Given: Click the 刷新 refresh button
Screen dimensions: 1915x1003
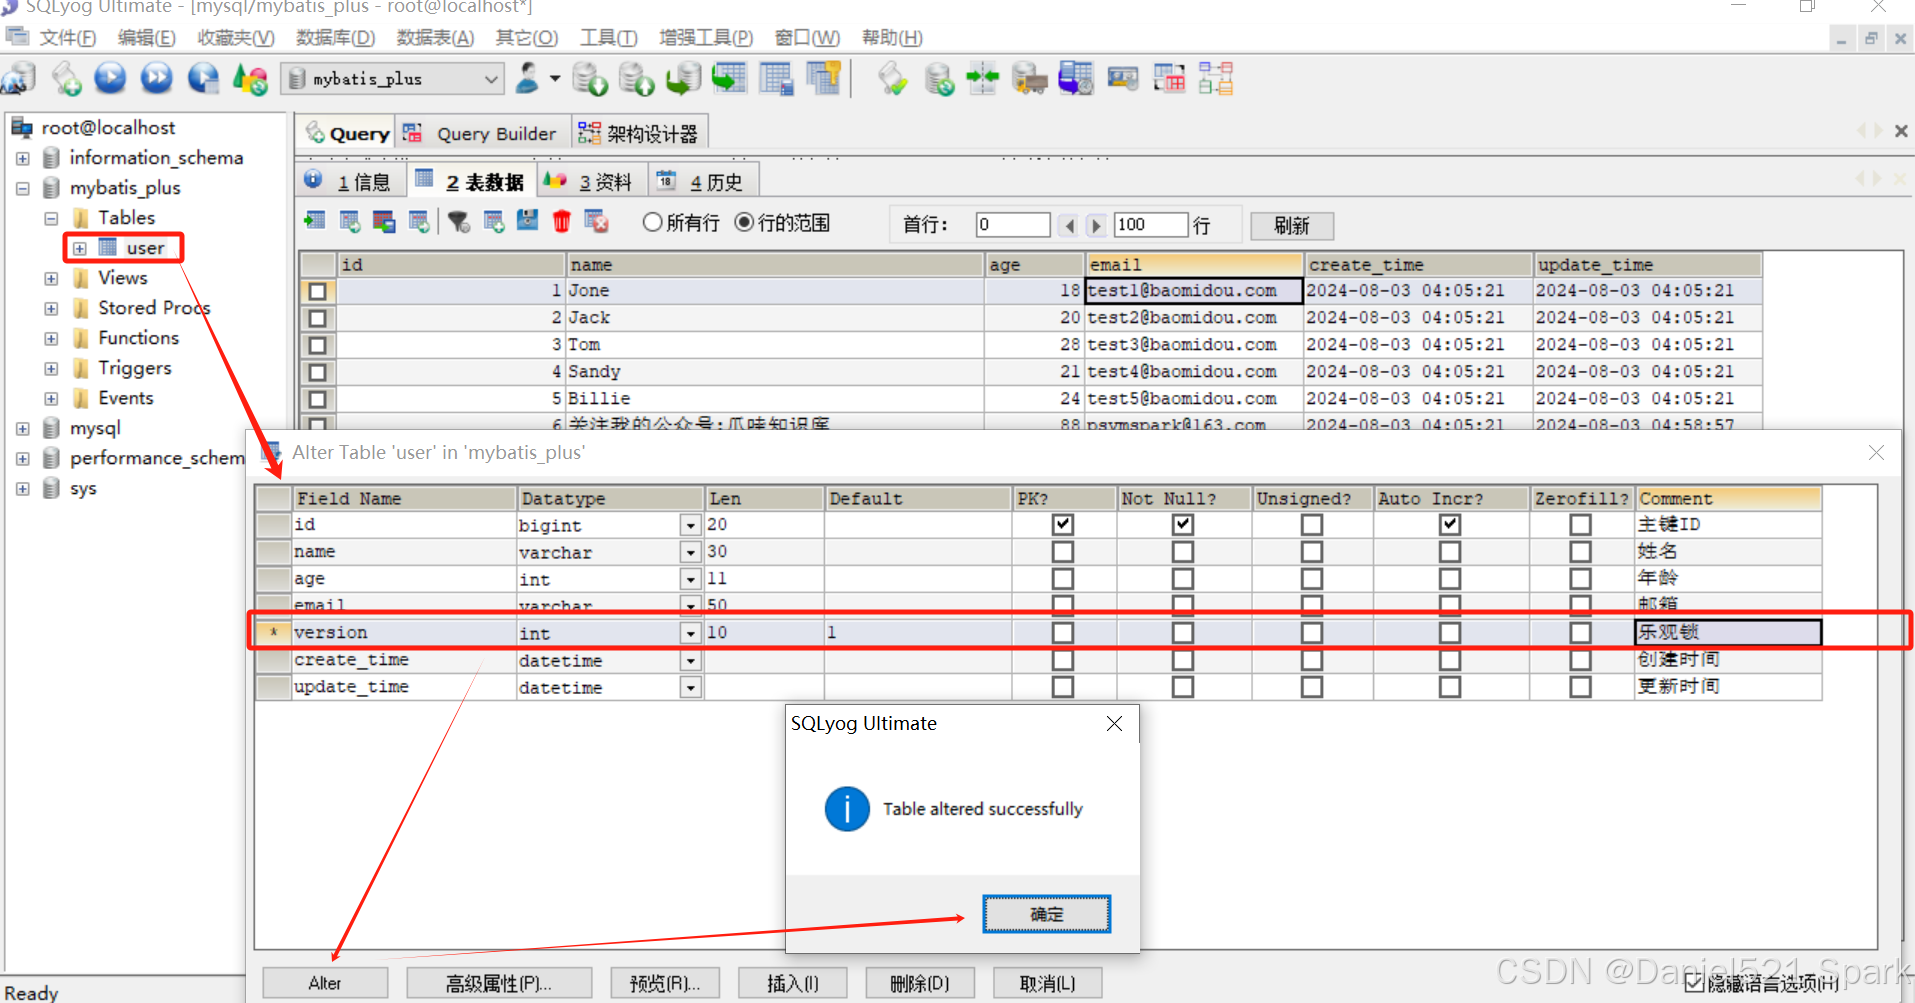Looking at the screenshot, I should tap(1292, 225).
